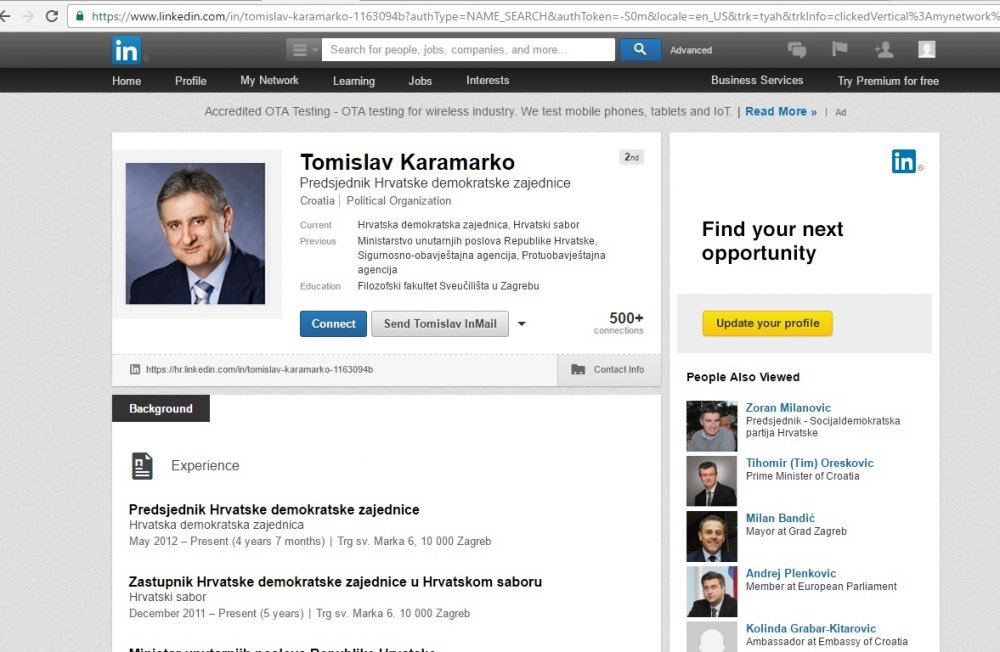Click the LinkedIn icon beside the profile URL
The width and height of the screenshot is (1000, 652).
135,369
